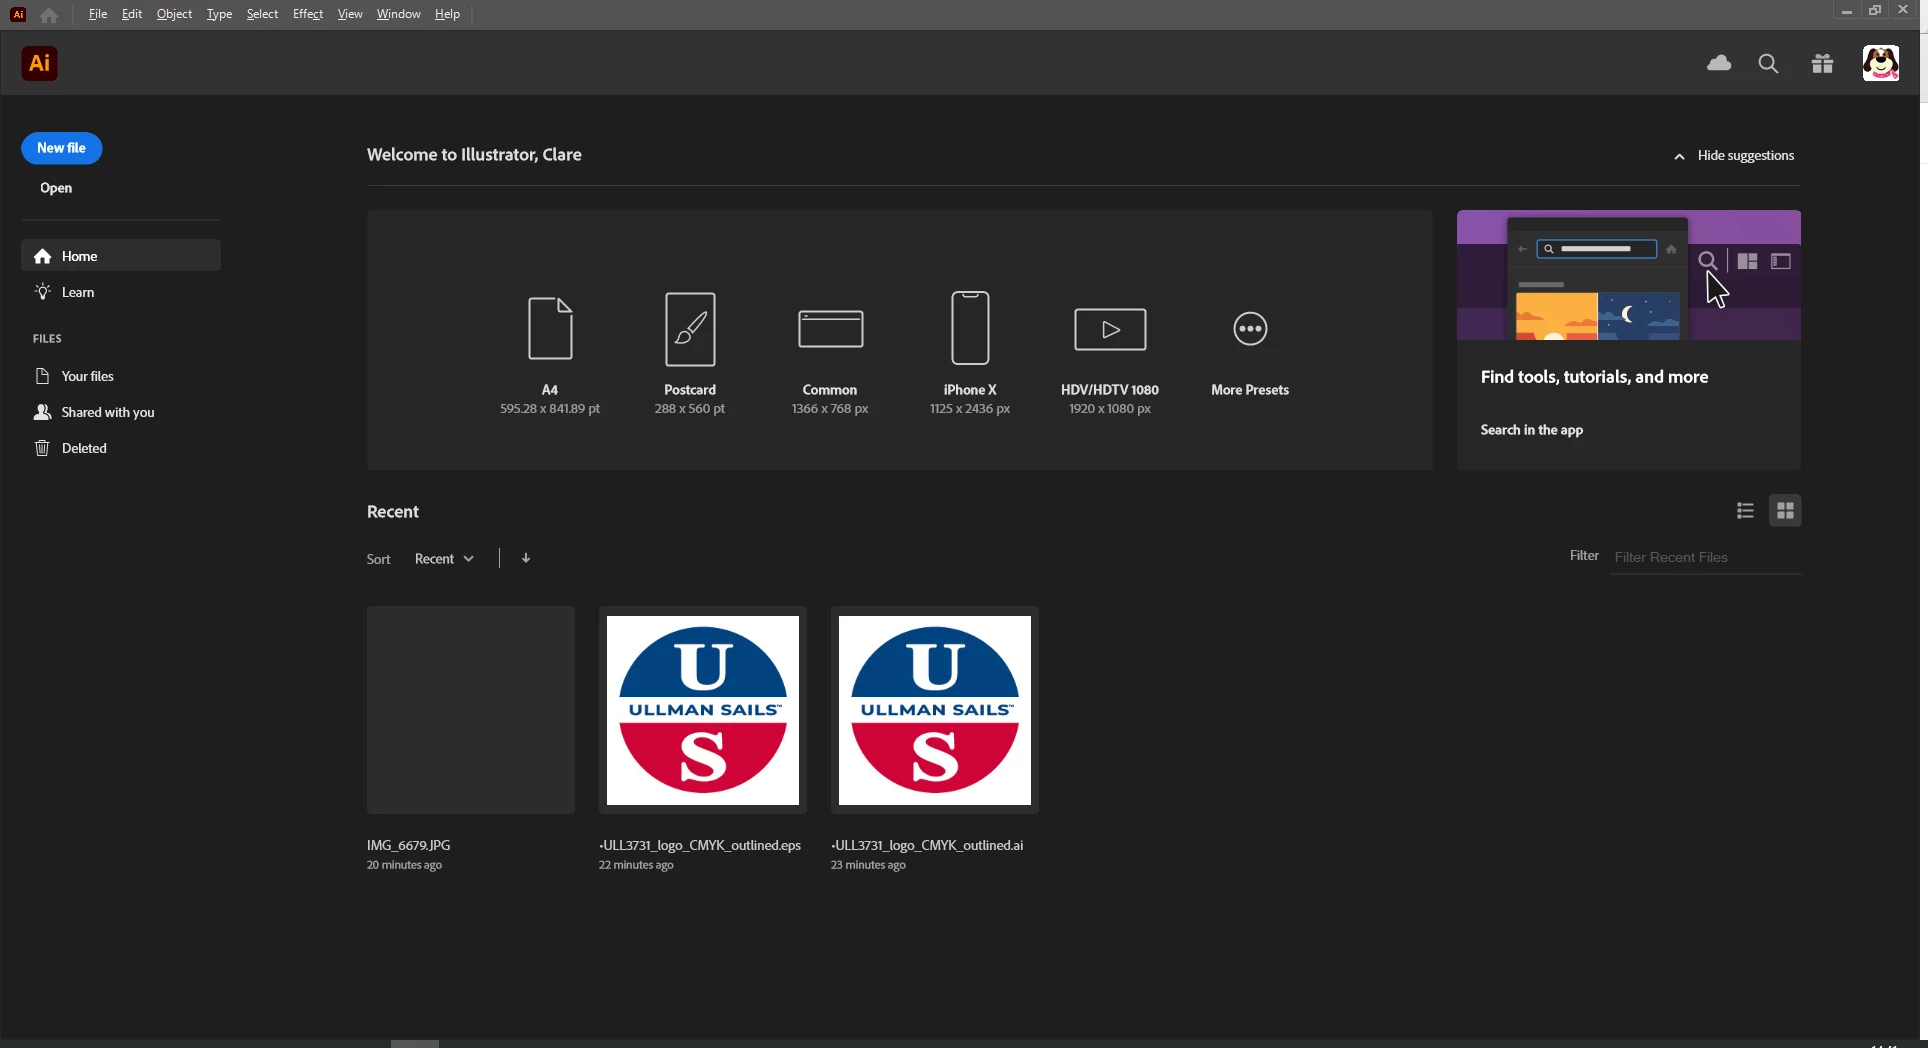Click the horizontal scrollbar thumb at bottom
This screenshot has width=1928, height=1048.
[x=415, y=1043]
